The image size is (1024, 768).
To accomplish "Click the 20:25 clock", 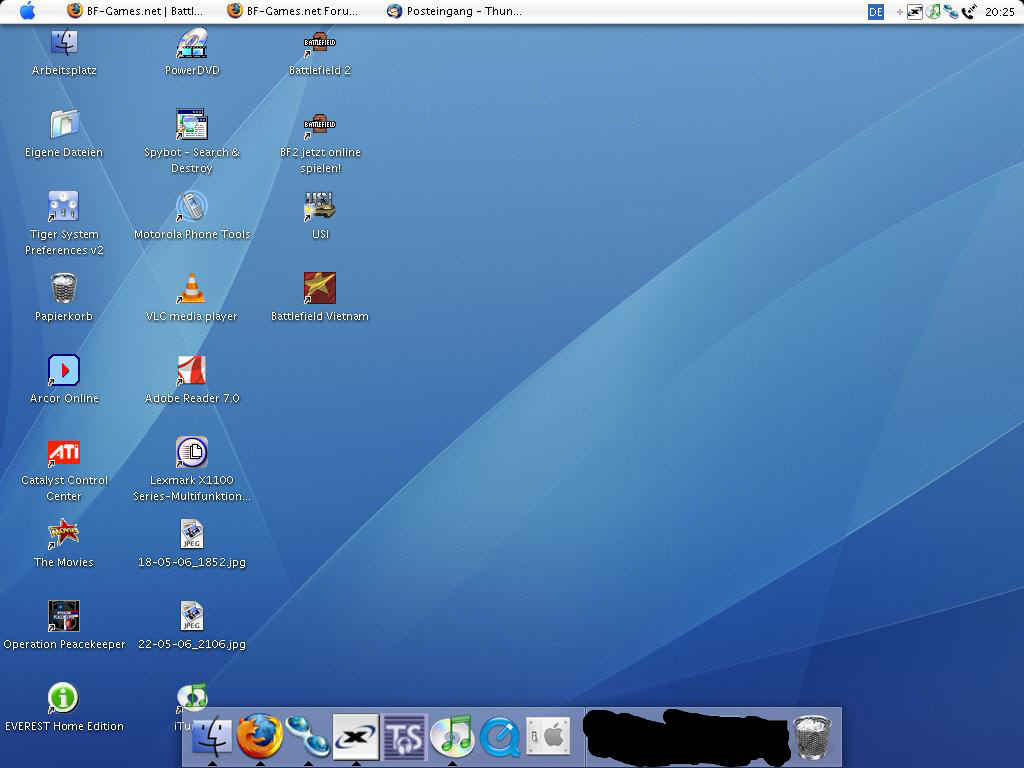I will click(999, 12).
